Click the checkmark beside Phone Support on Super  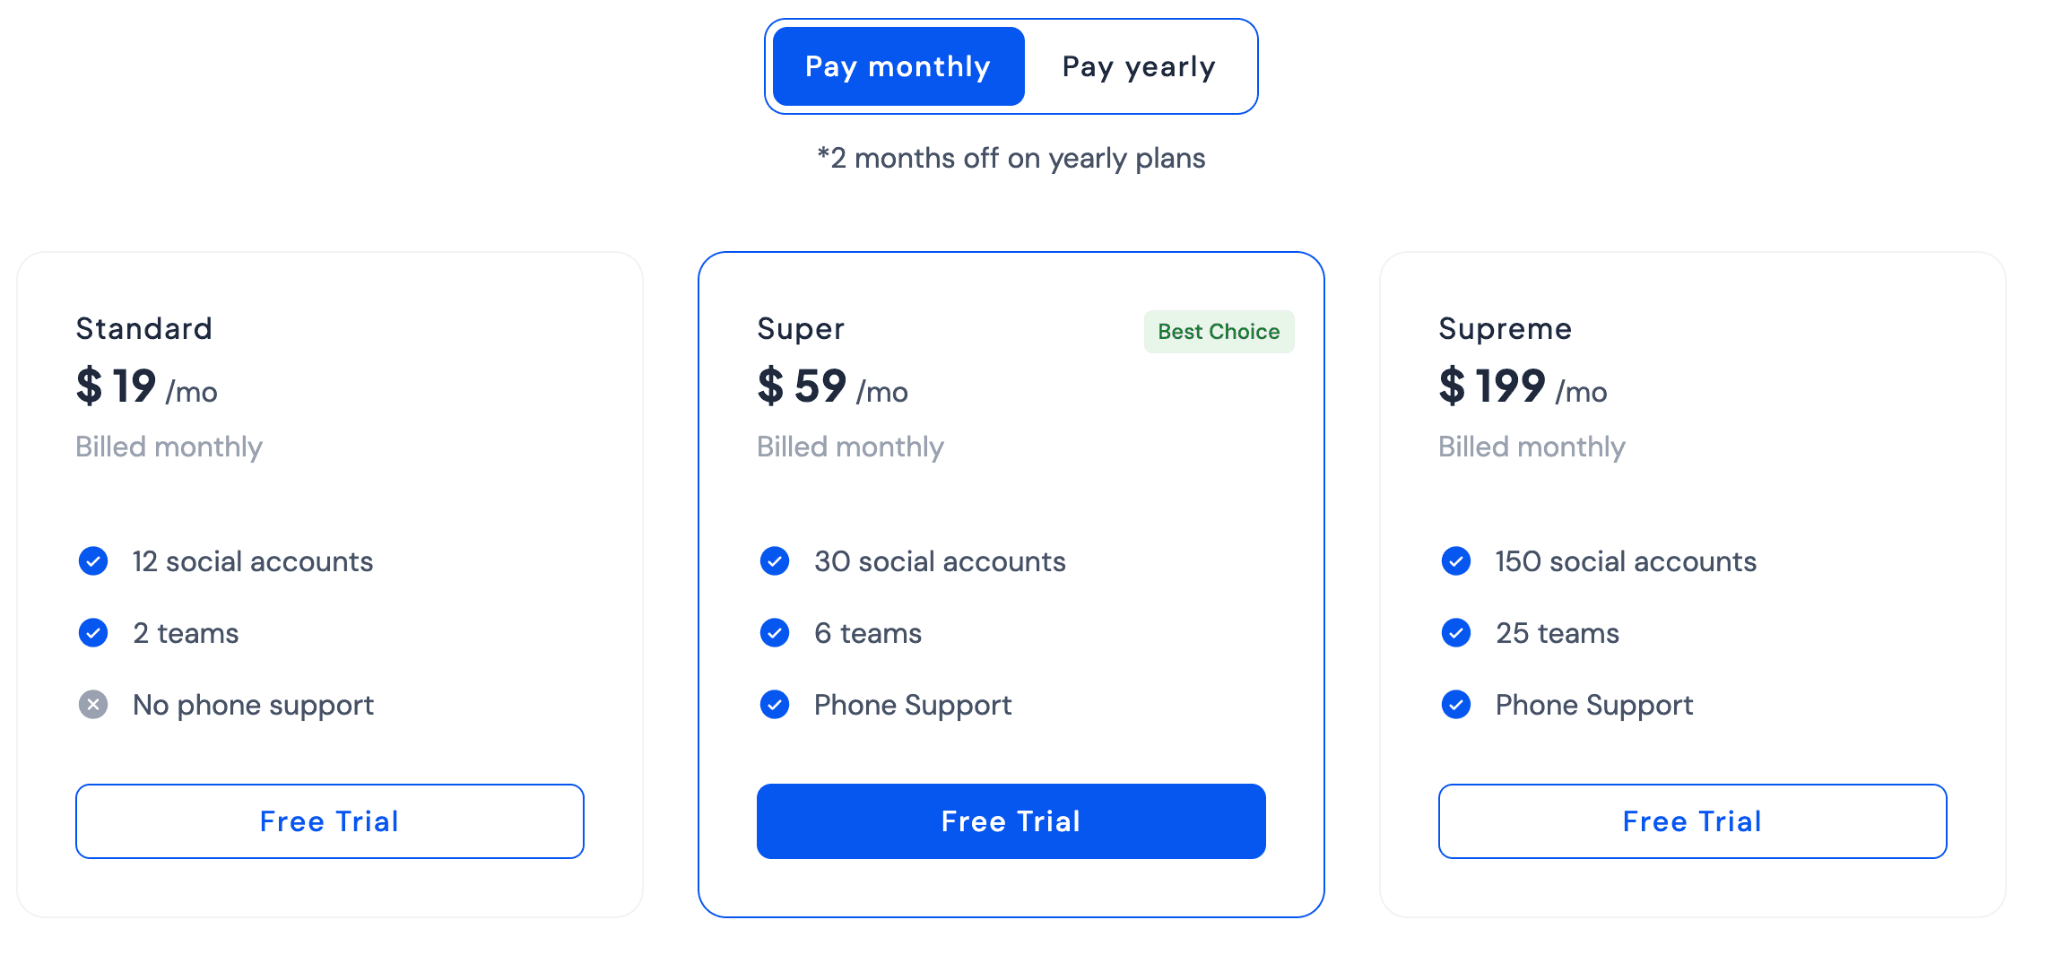(x=774, y=704)
